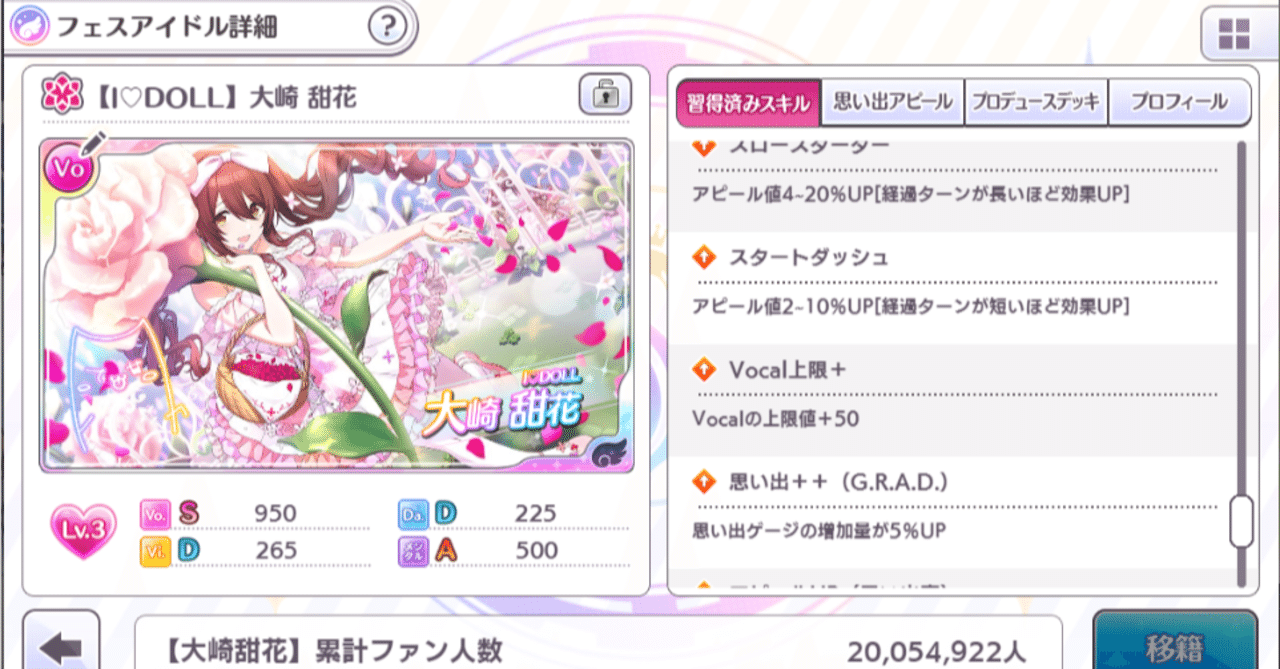Click the Lv.3 heart icon
The width and height of the screenshot is (1280, 669).
(83, 530)
